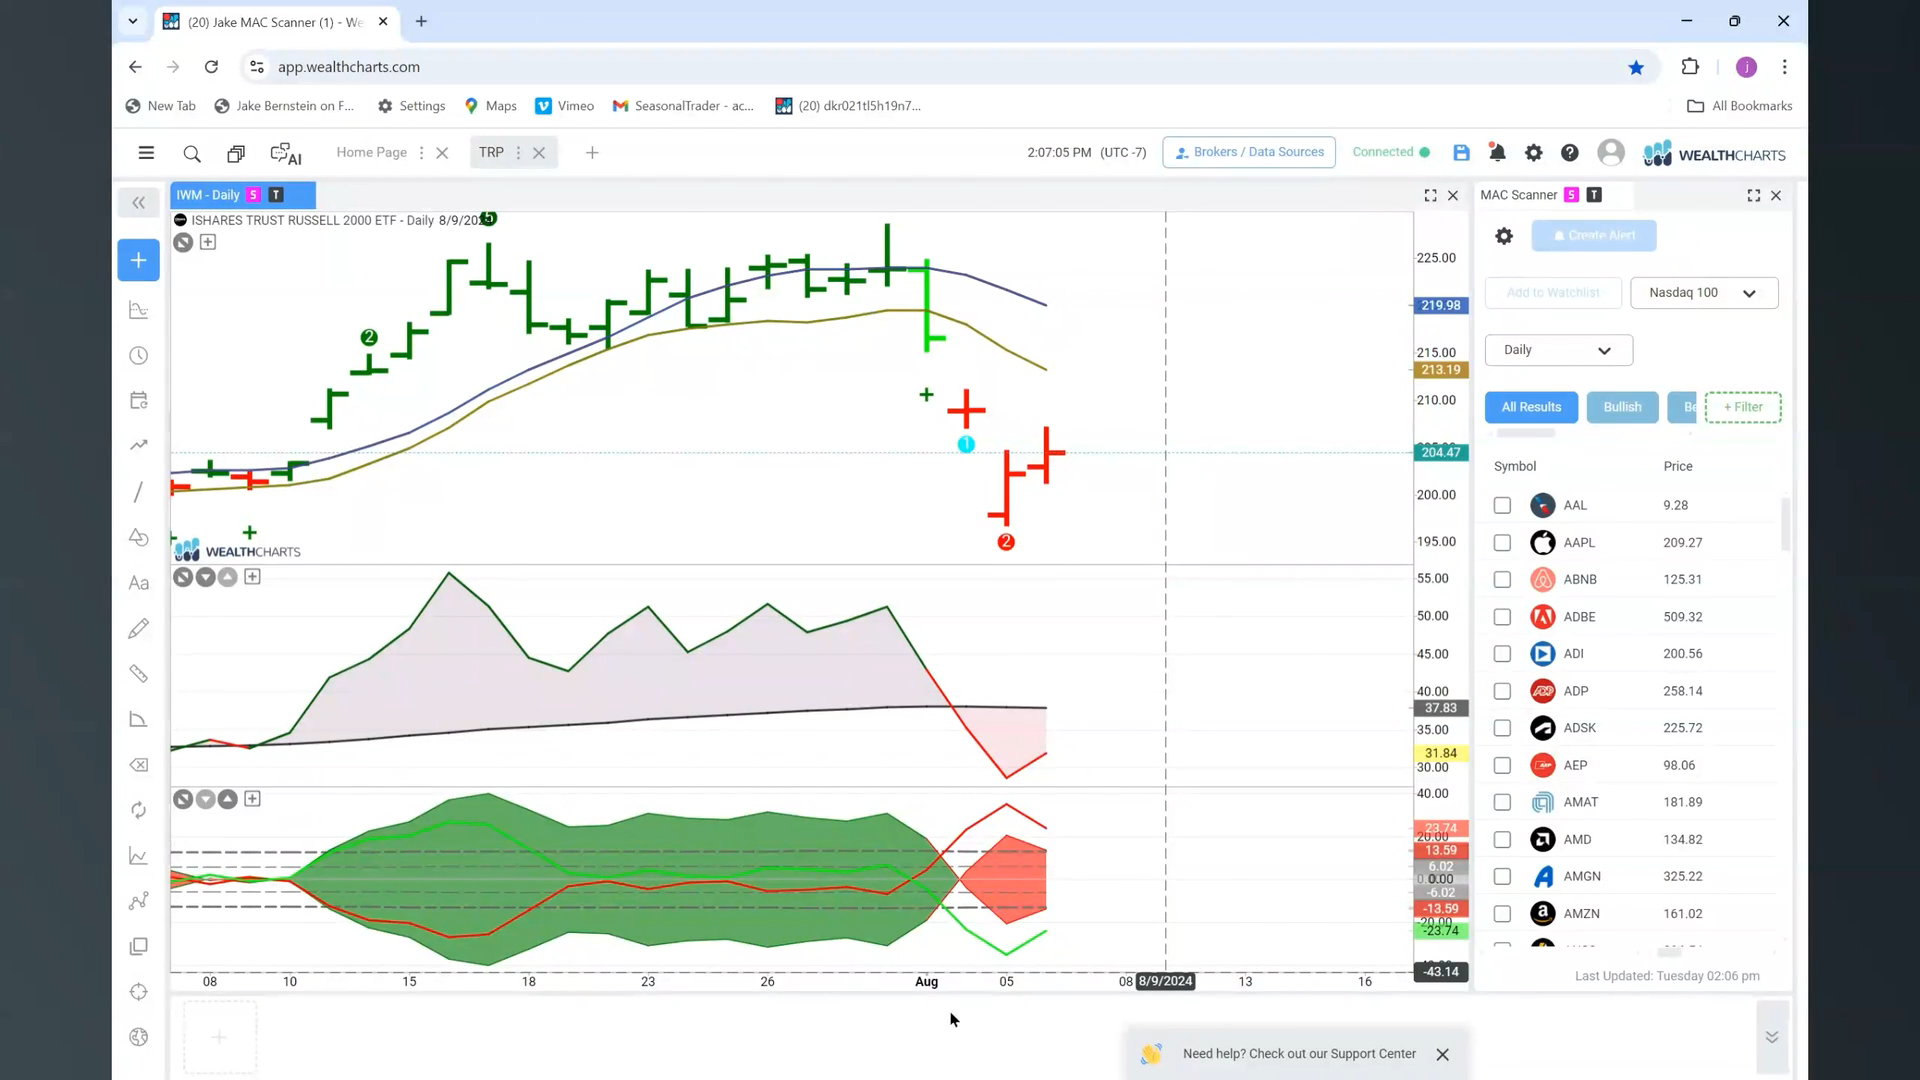The height and width of the screenshot is (1080, 1920).
Task: Expand the bottom panel double chevron
Action: [1771, 1037]
